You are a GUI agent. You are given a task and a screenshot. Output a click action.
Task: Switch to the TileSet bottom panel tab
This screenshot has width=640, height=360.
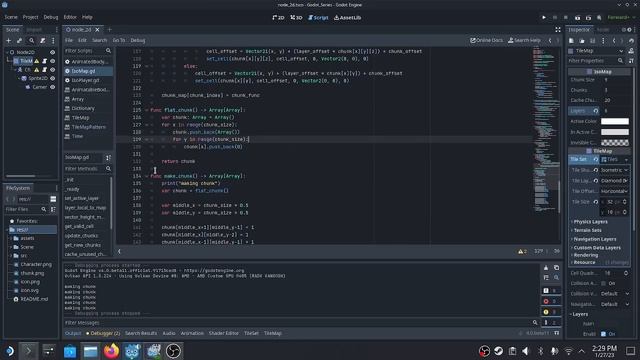[251, 333]
